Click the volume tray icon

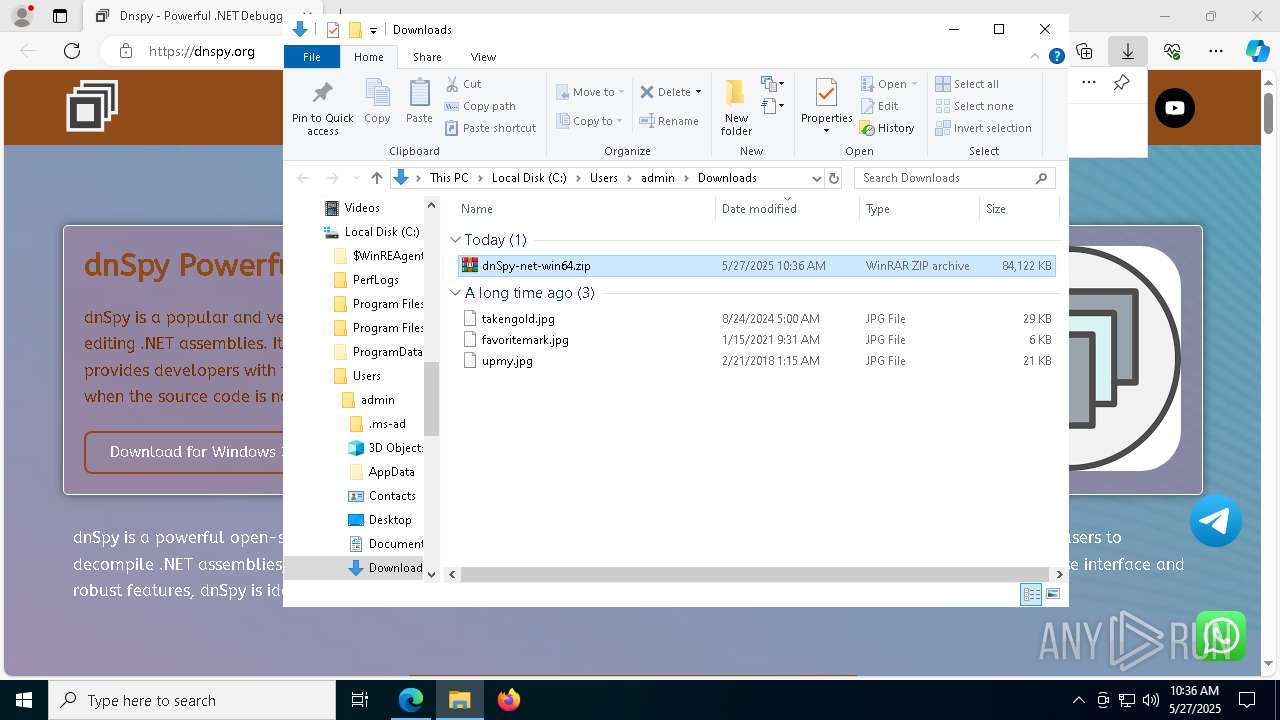click(1151, 700)
